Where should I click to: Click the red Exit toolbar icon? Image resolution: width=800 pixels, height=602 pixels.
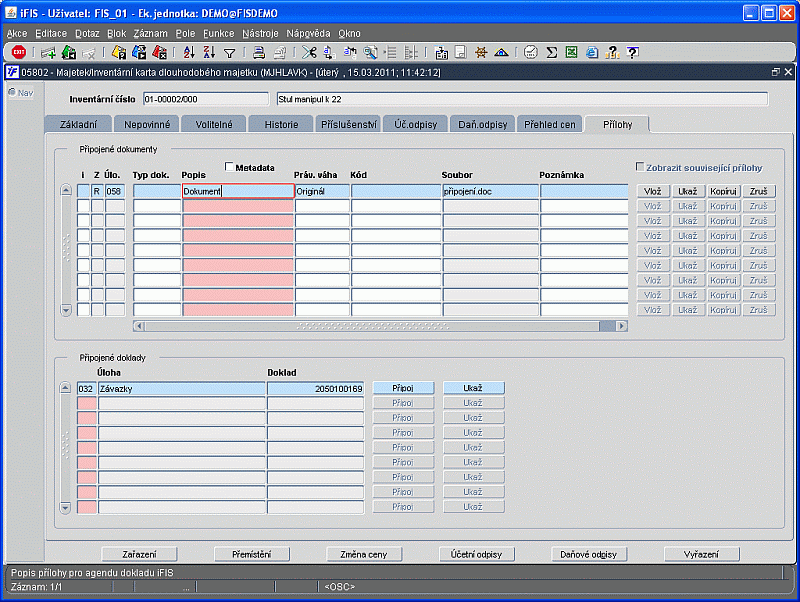(x=19, y=52)
